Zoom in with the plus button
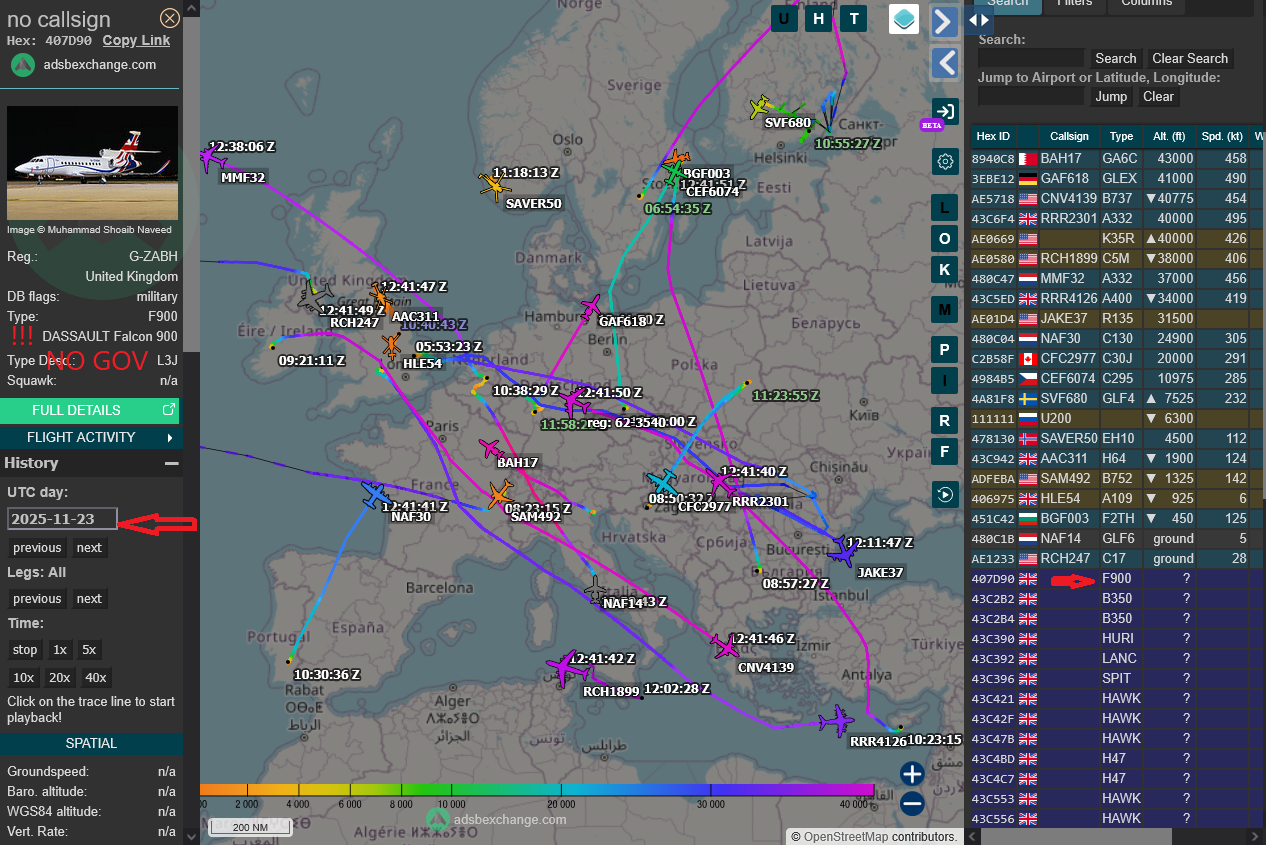The height and width of the screenshot is (845, 1266). tap(911, 773)
